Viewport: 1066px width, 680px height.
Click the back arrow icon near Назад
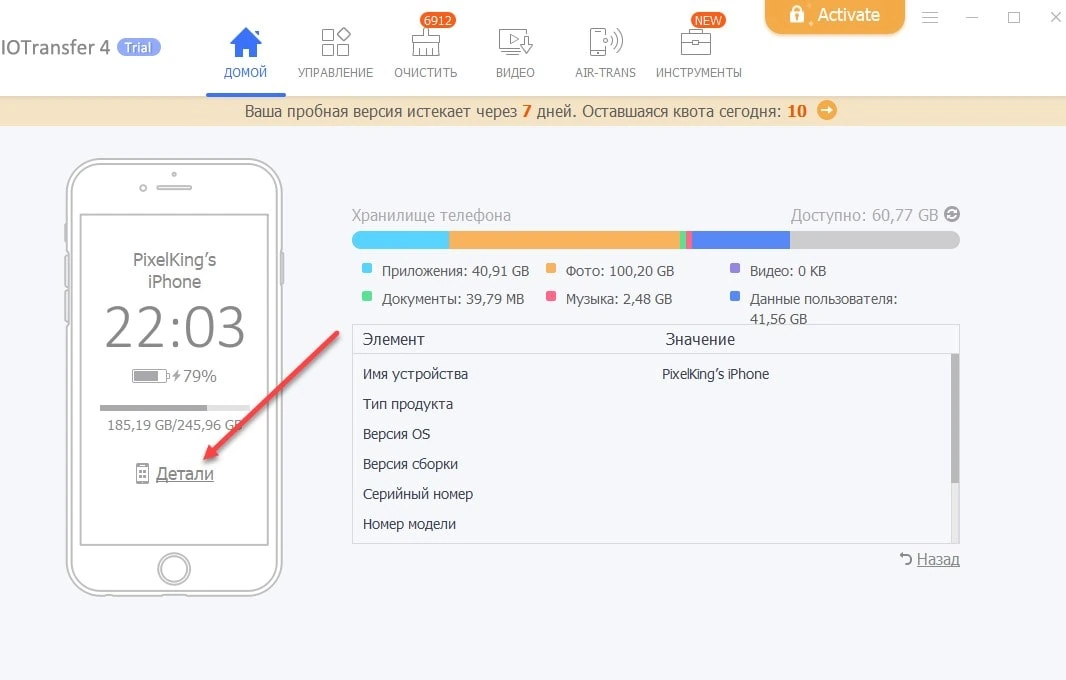(906, 558)
